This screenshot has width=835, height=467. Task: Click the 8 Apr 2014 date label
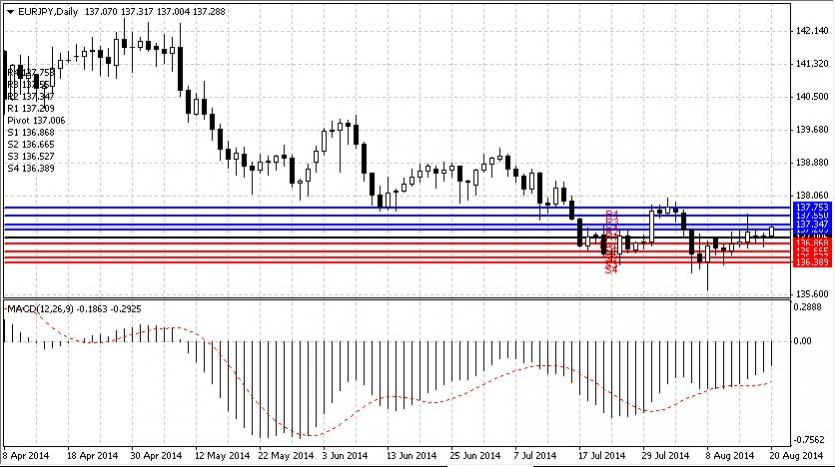[25, 456]
